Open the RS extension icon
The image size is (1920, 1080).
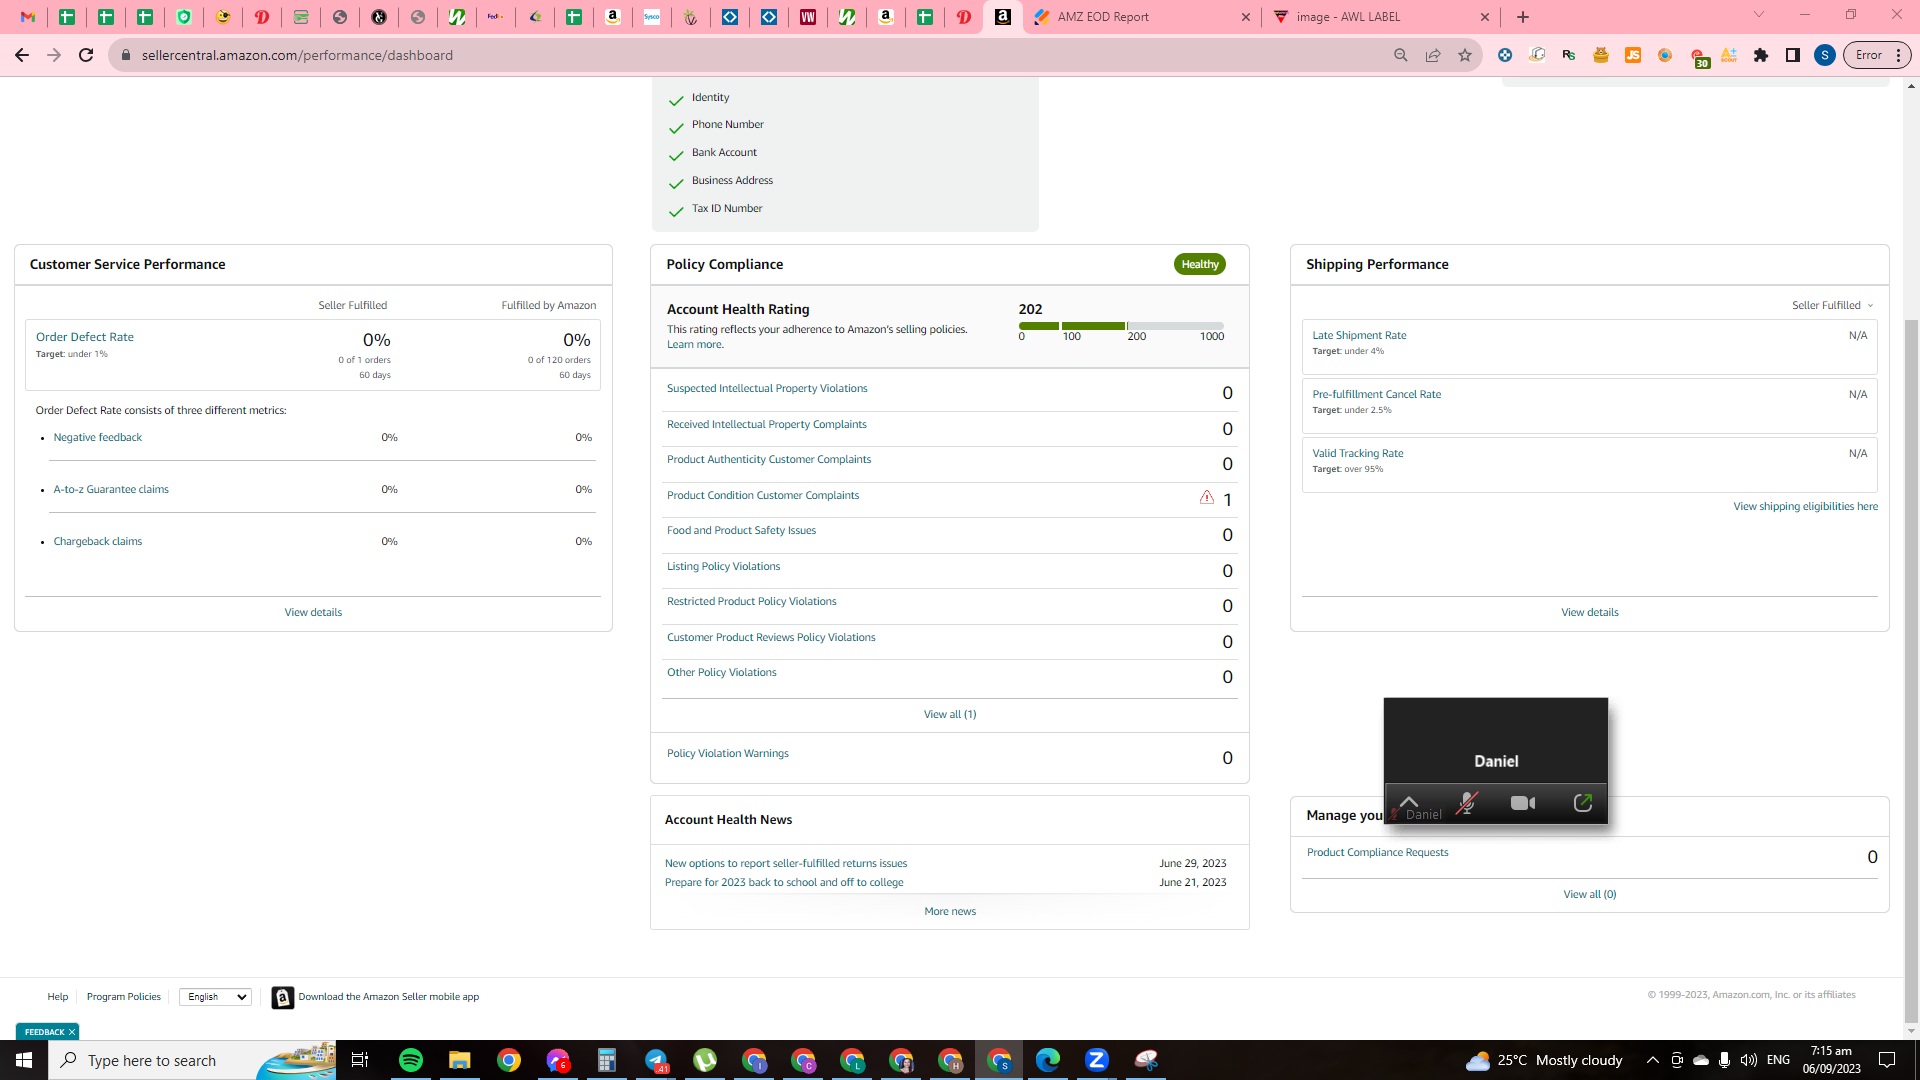[x=1569, y=55]
